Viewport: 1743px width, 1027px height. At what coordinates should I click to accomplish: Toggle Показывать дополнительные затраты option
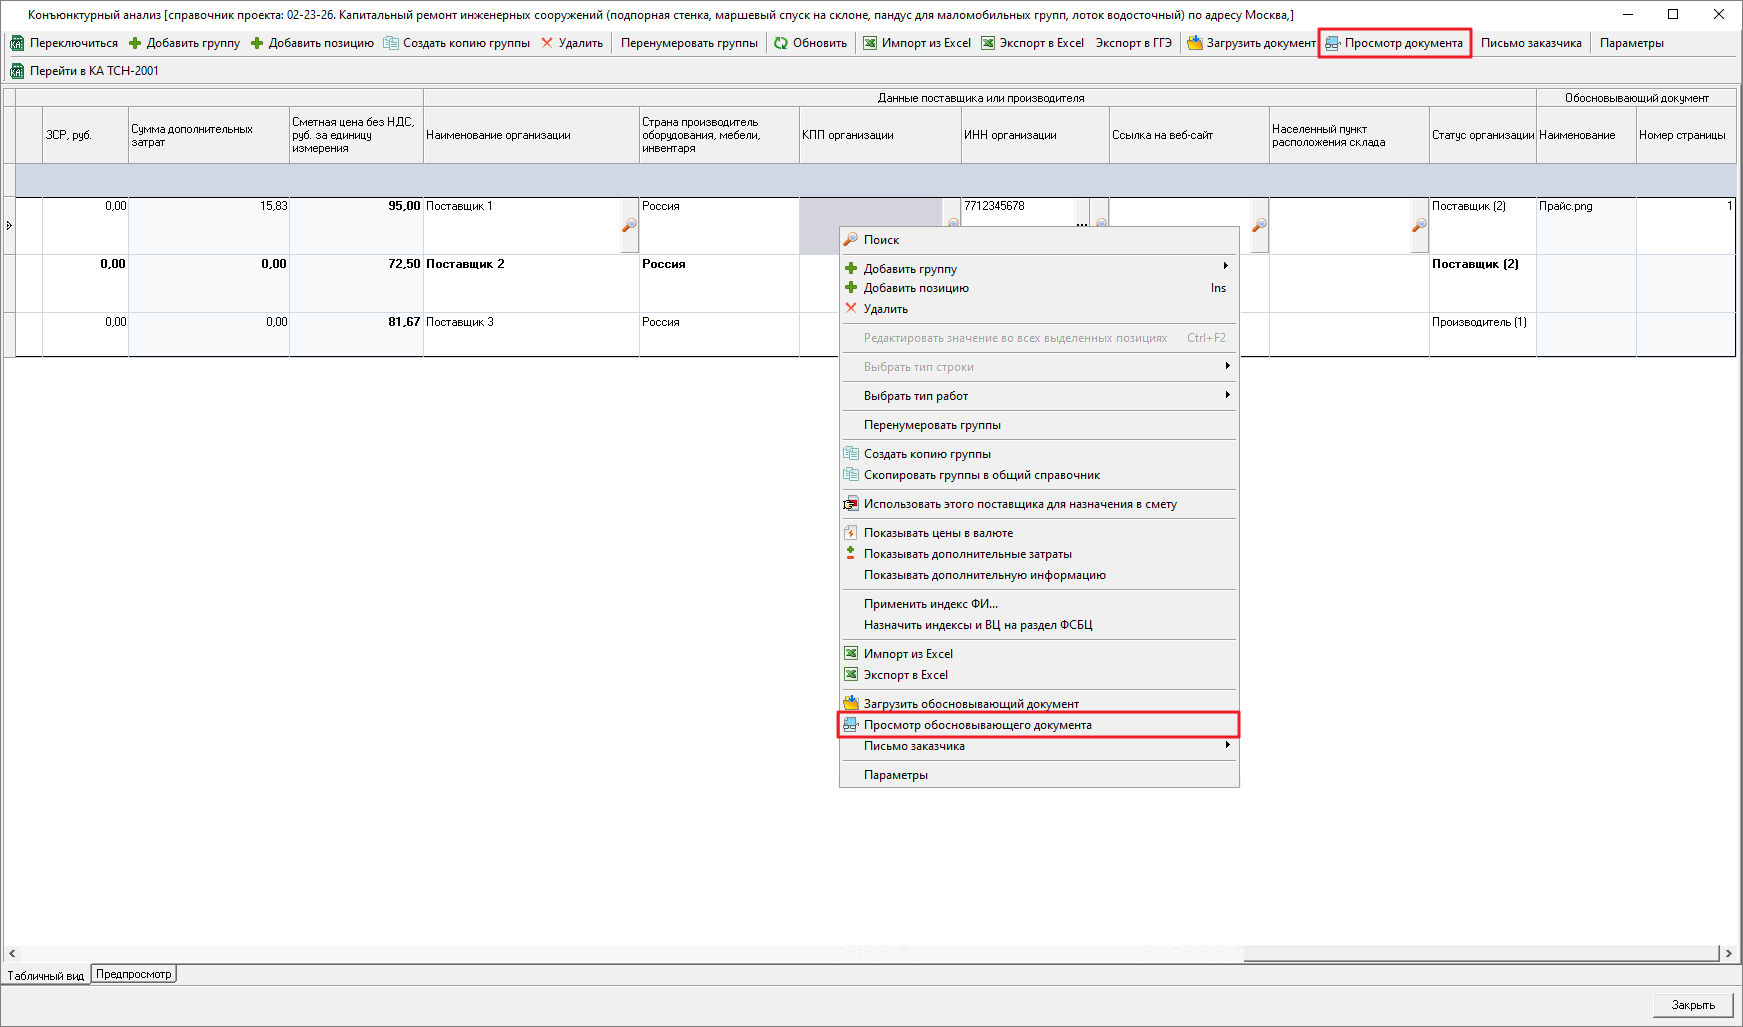pyautogui.click(x=967, y=554)
